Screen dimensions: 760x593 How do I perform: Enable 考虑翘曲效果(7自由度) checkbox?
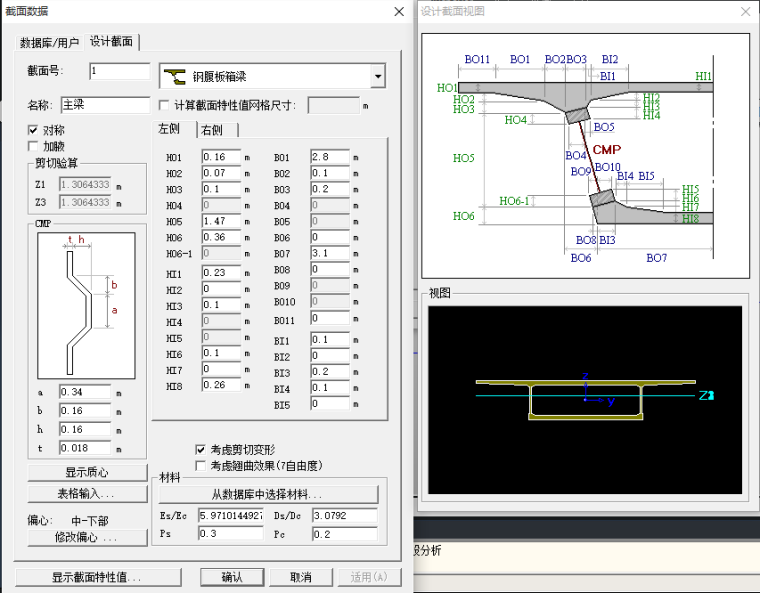click(x=201, y=465)
